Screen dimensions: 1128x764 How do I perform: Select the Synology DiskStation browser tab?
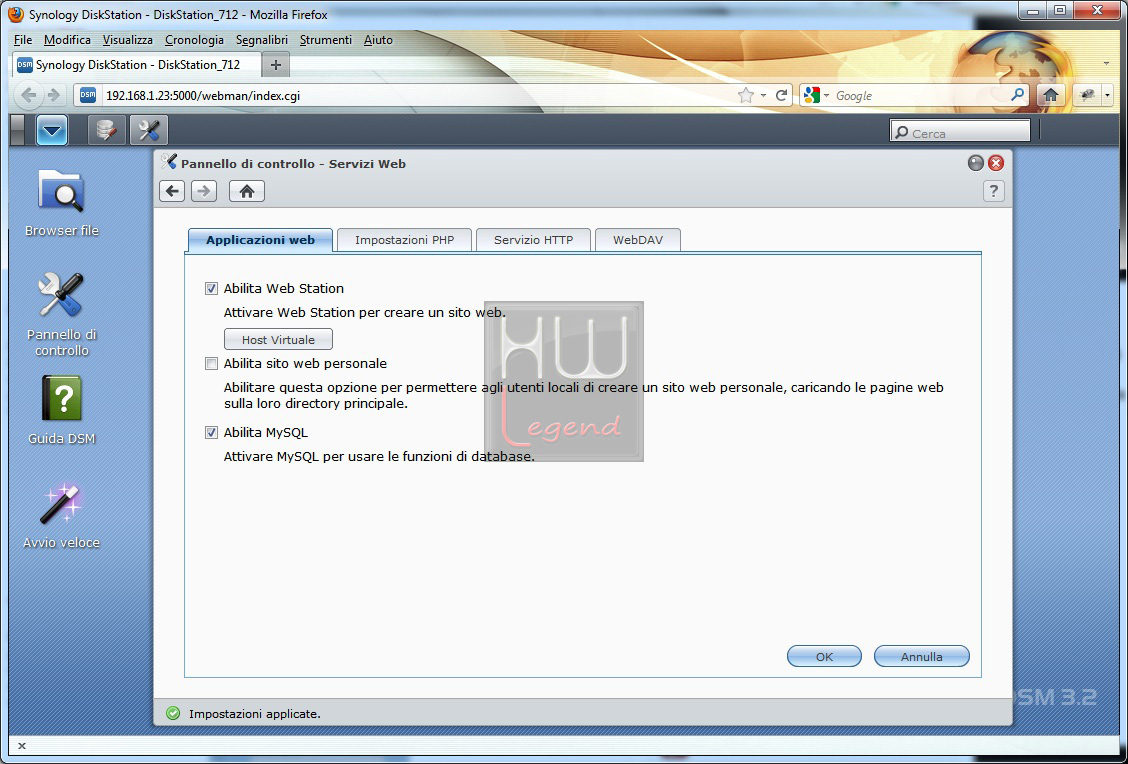coord(136,65)
